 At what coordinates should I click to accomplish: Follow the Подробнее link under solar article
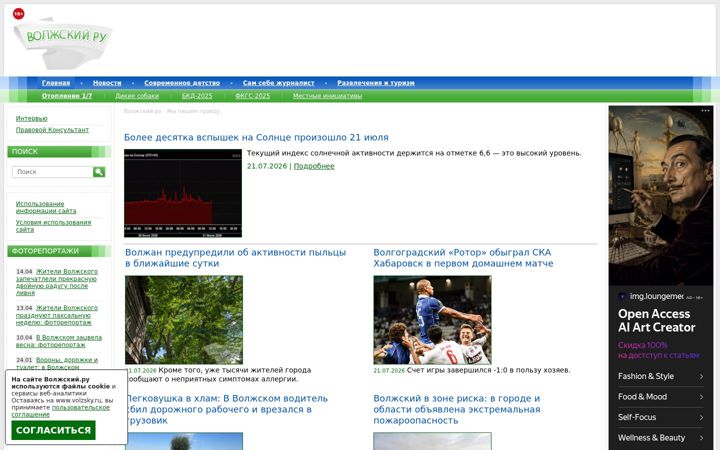point(314,166)
